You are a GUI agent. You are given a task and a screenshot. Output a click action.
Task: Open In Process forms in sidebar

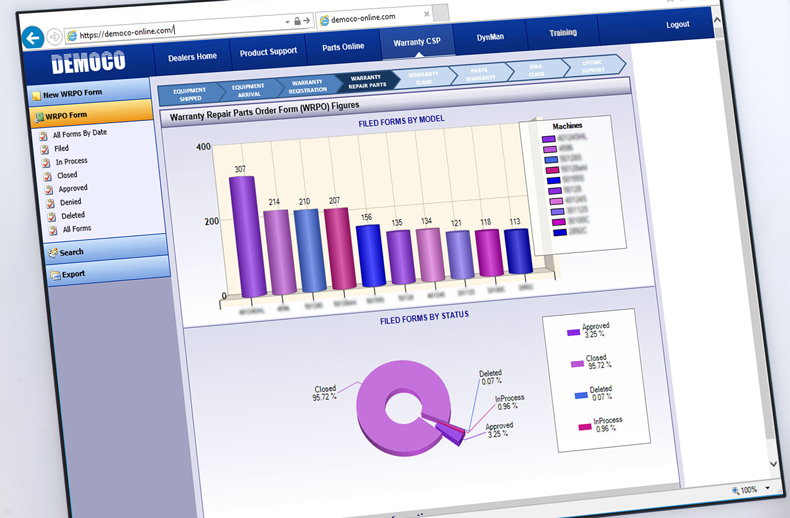[x=71, y=161]
